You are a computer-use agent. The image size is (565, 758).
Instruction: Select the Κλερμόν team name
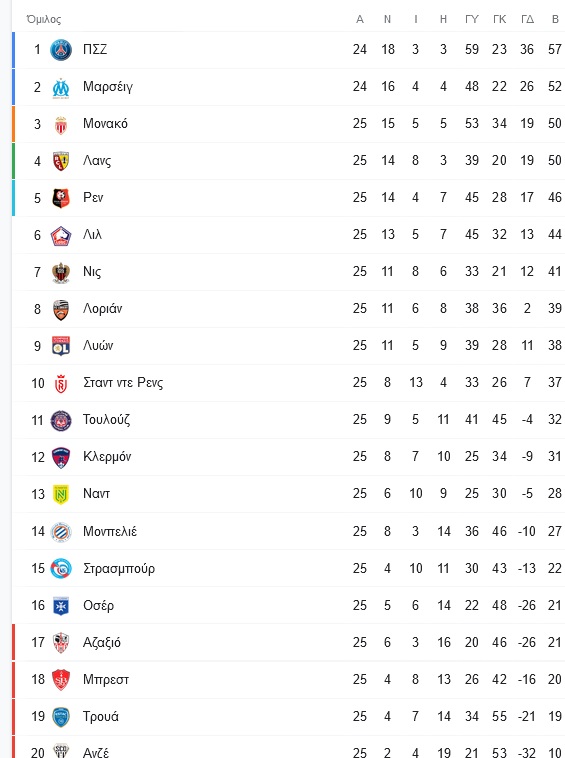point(107,457)
